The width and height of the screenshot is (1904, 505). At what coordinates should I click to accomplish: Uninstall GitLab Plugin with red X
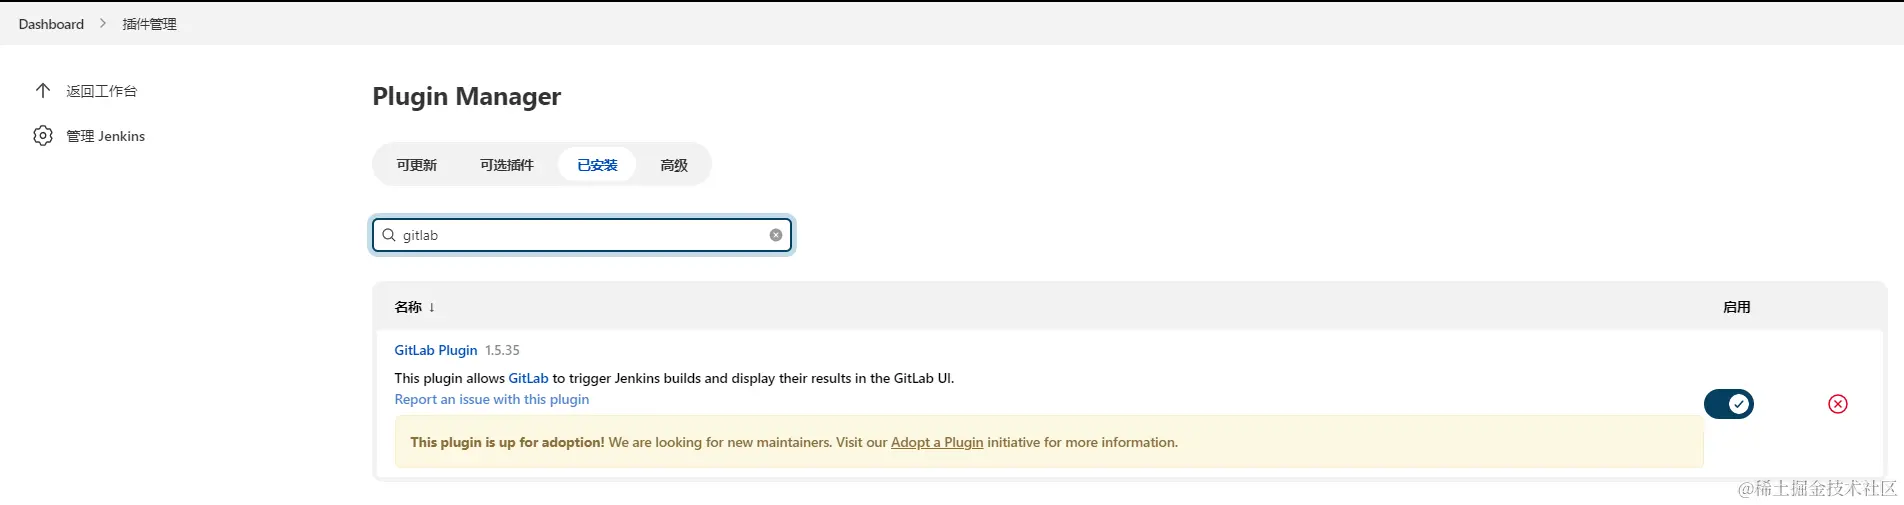click(x=1837, y=404)
